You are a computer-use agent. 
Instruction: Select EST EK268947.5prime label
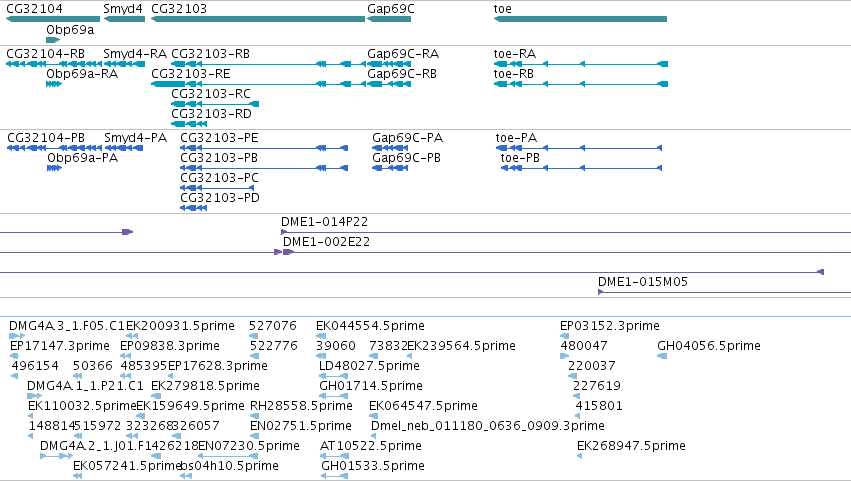(x=631, y=446)
